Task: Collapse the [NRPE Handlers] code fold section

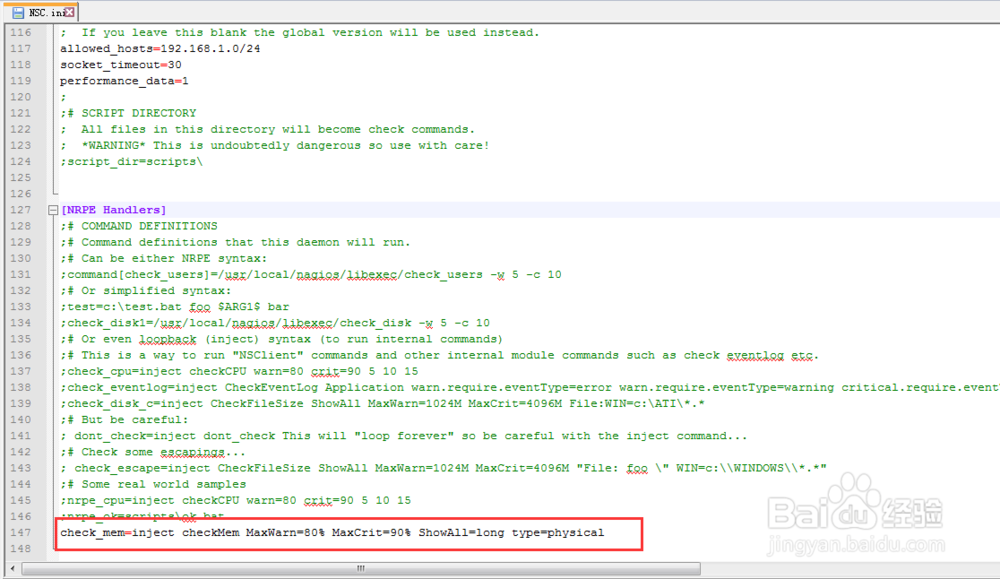Action: (x=53, y=209)
